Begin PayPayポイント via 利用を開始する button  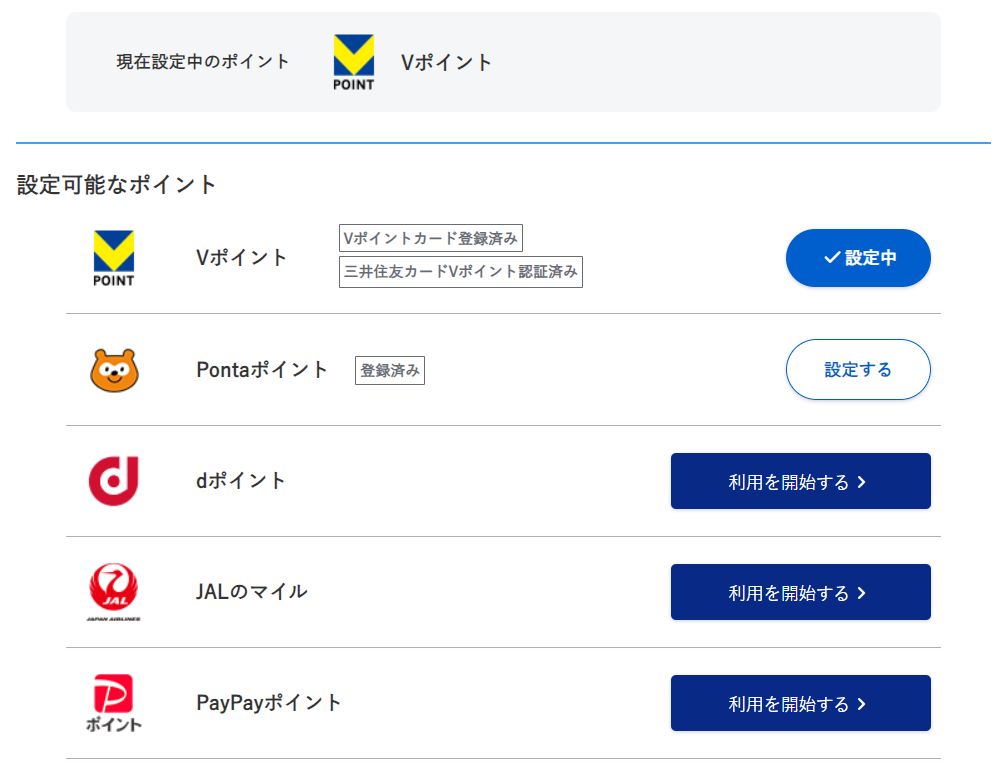point(800,703)
